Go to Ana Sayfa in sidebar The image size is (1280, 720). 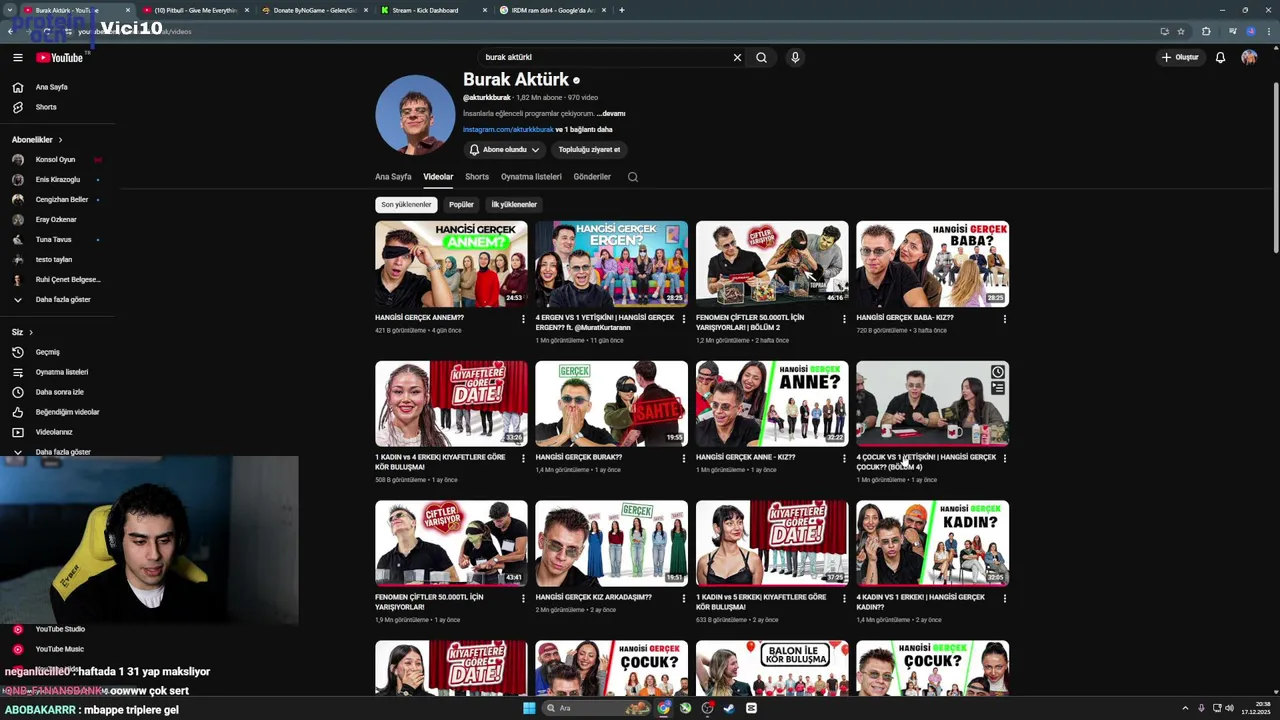[52, 87]
